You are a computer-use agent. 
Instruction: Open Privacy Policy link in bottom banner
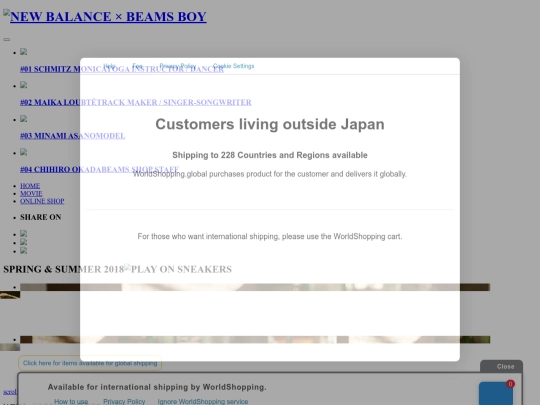click(x=124, y=402)
